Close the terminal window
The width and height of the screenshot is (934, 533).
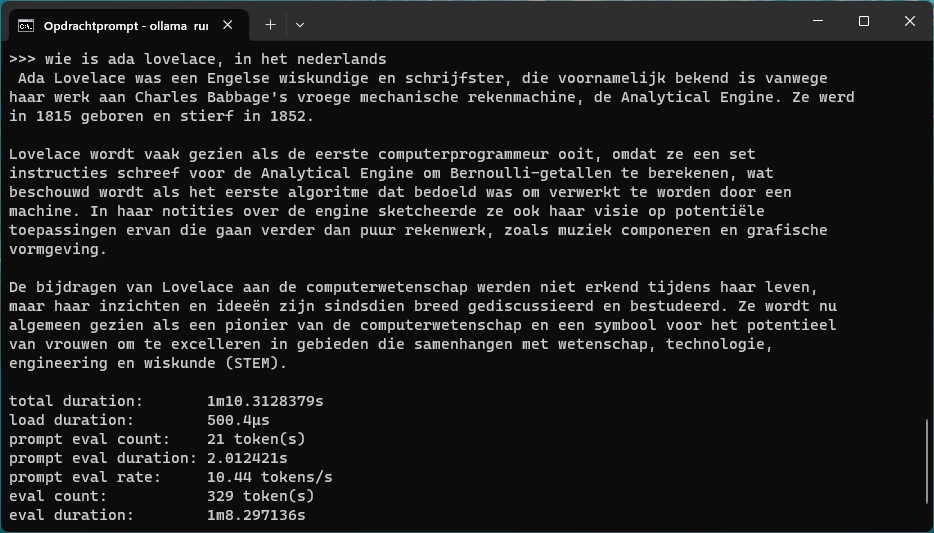point(910,21)
